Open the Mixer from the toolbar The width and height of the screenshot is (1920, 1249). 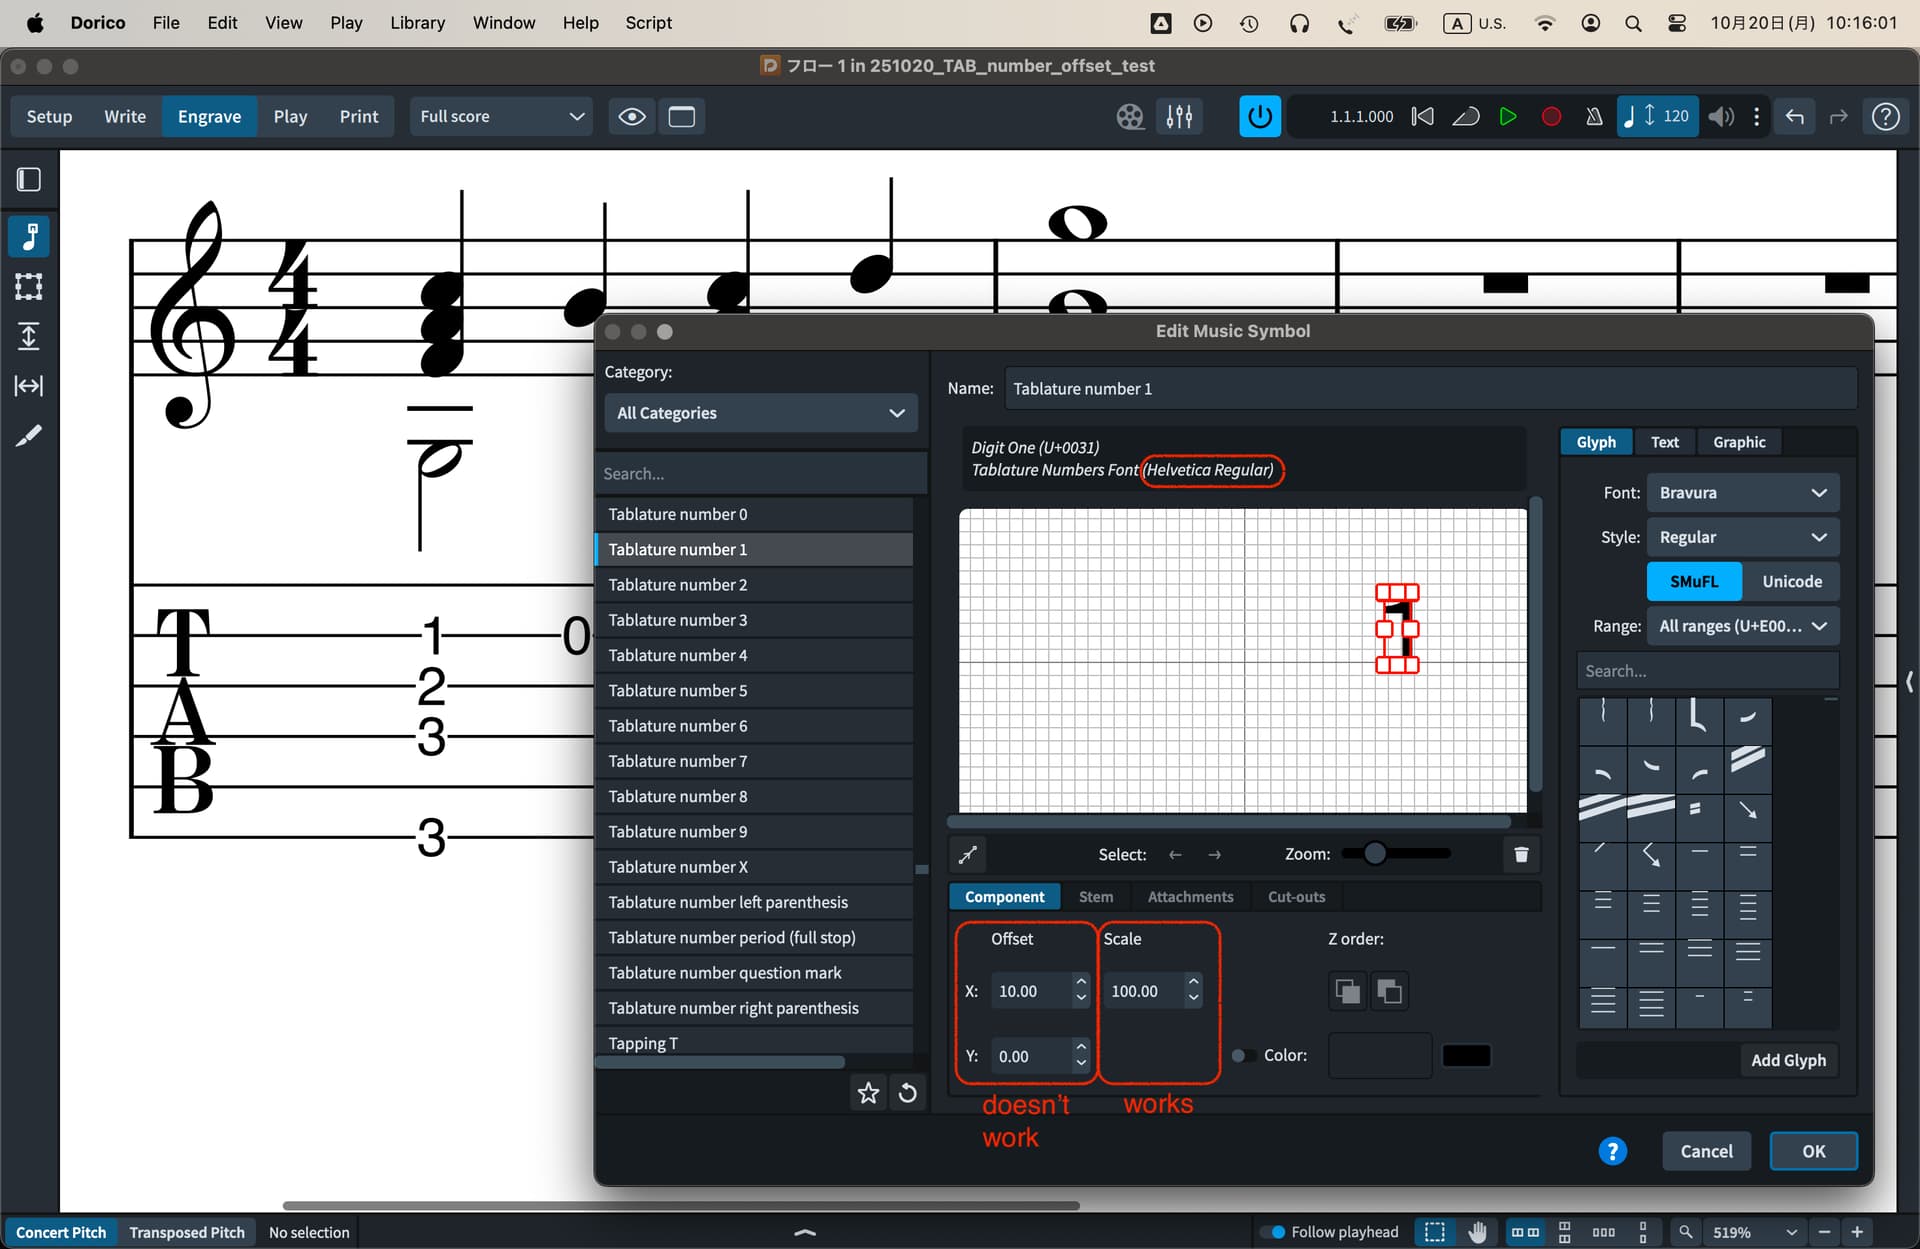click(x=1179, y=117)
